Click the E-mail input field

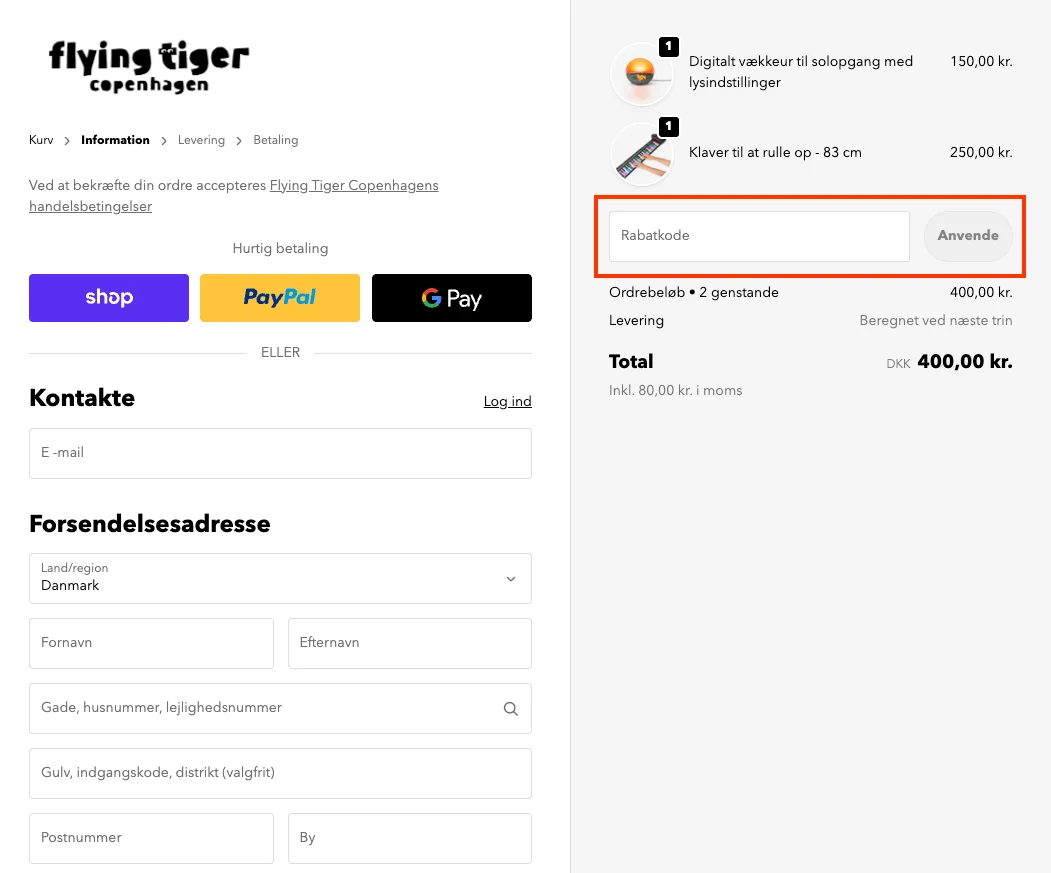280,452
